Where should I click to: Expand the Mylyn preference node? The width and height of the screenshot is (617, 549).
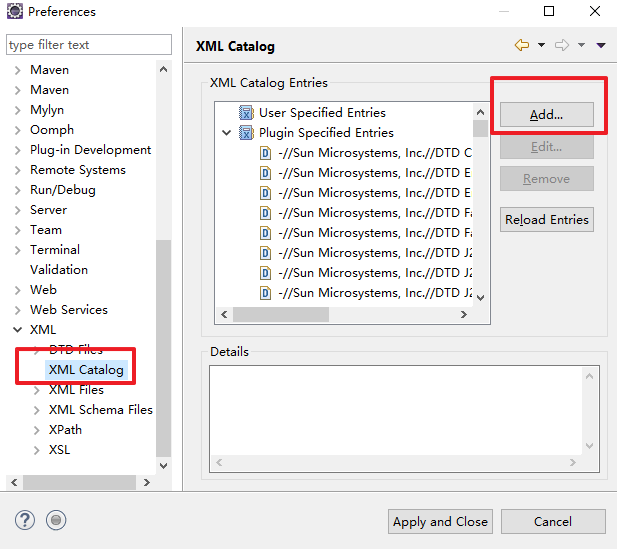pyautogui.click(x=17, y=110)
